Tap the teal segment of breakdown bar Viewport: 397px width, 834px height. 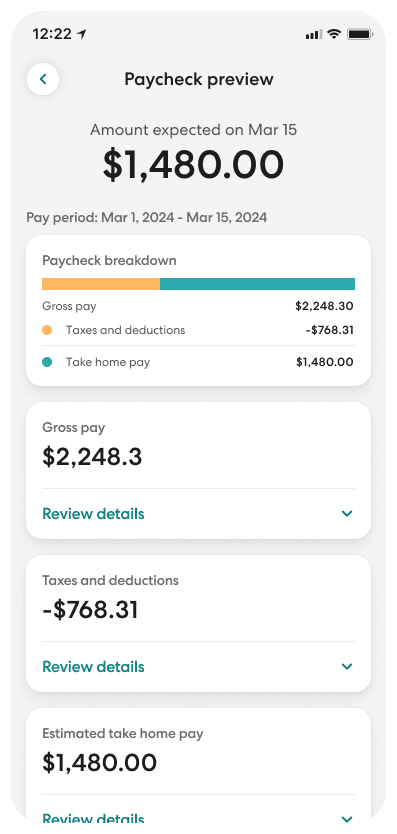click(x=258, y=284)
